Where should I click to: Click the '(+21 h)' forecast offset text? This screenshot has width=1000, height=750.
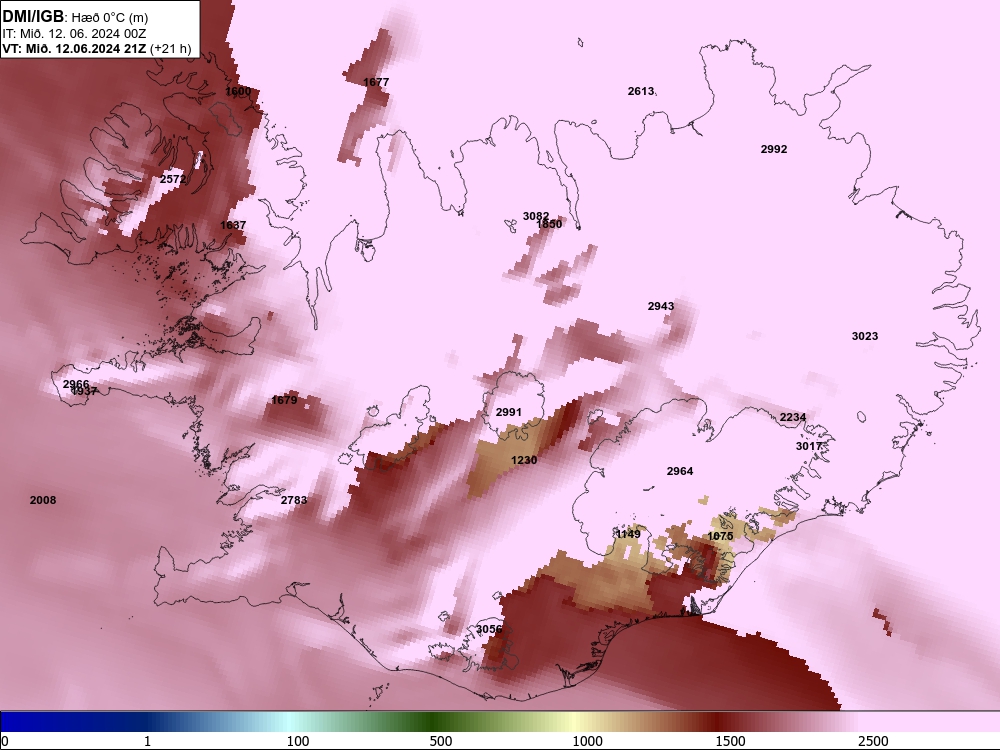(170, 48)
